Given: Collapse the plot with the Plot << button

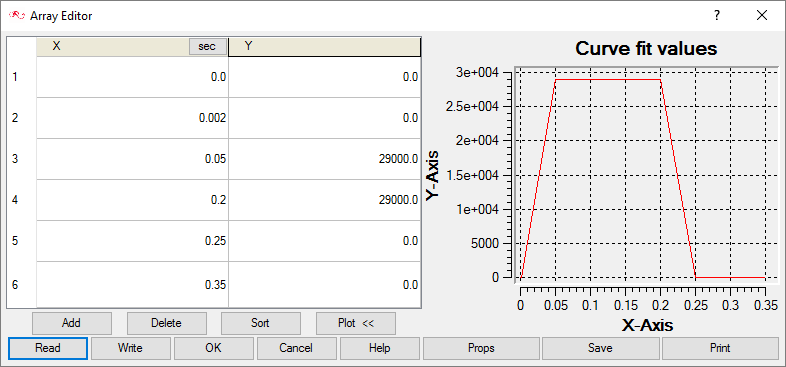Looking at the screenshot, I should (356, 323).
